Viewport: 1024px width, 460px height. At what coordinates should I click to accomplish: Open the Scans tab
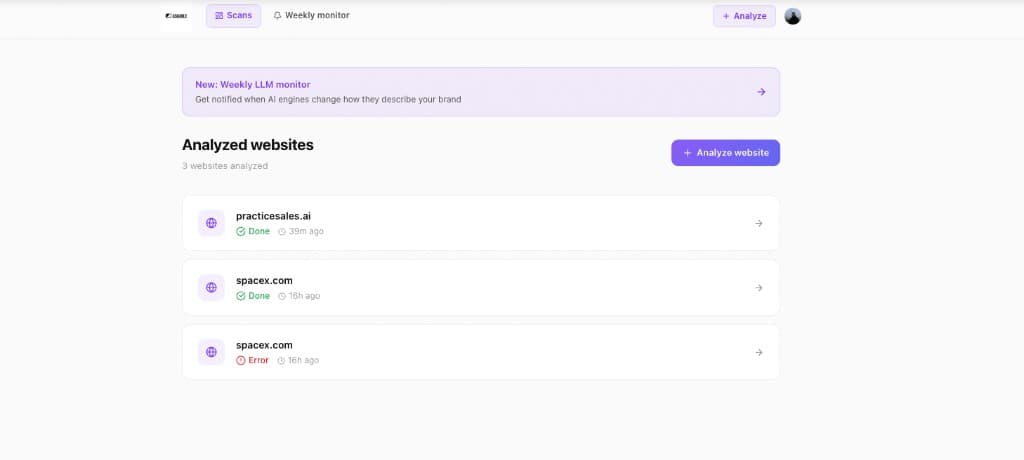233,16
